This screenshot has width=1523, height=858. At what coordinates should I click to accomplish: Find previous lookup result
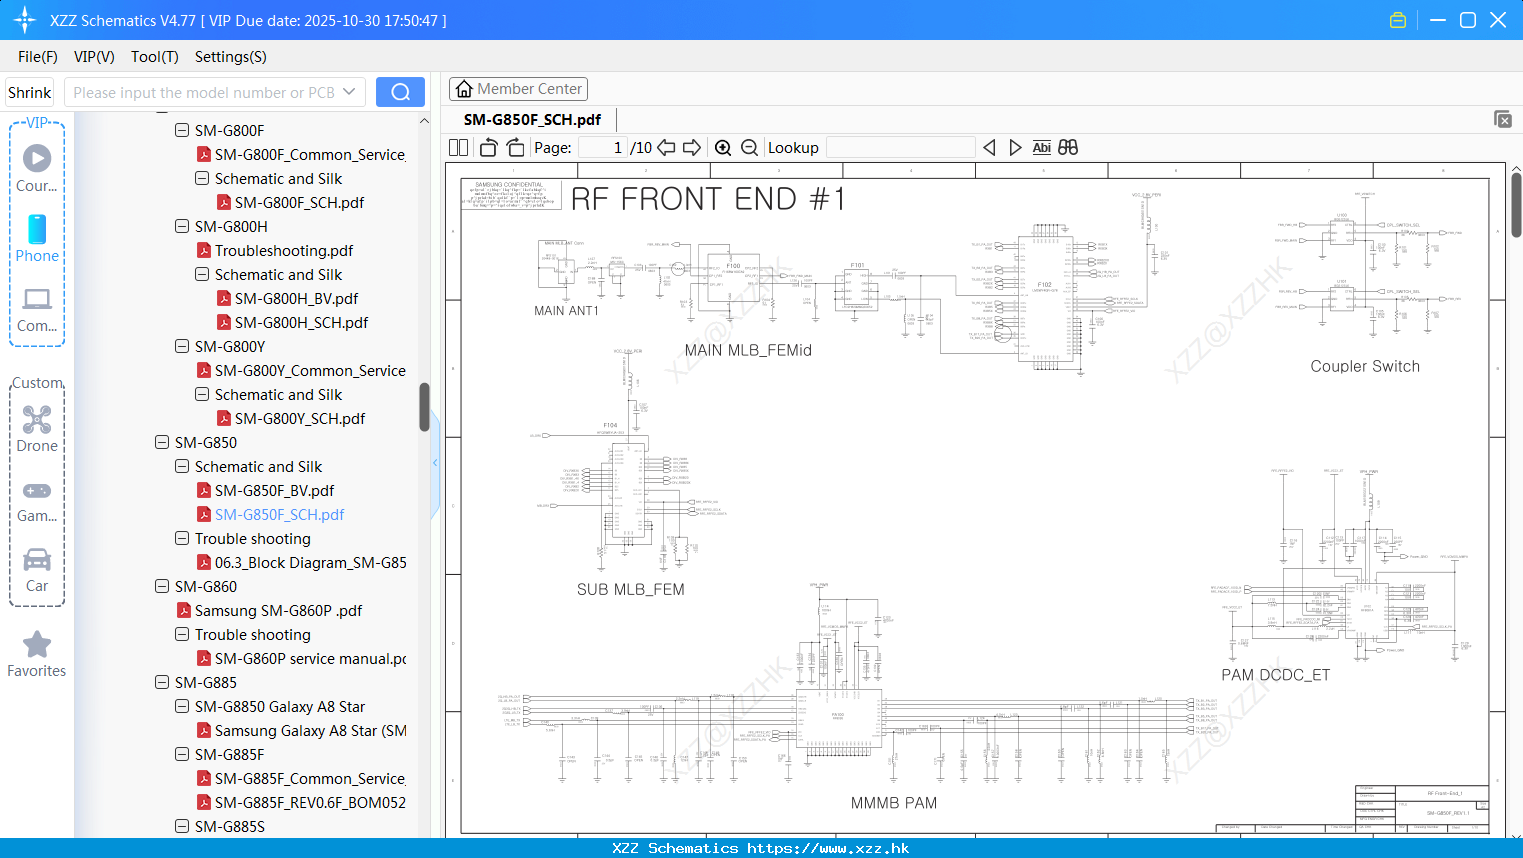point(989,147)
